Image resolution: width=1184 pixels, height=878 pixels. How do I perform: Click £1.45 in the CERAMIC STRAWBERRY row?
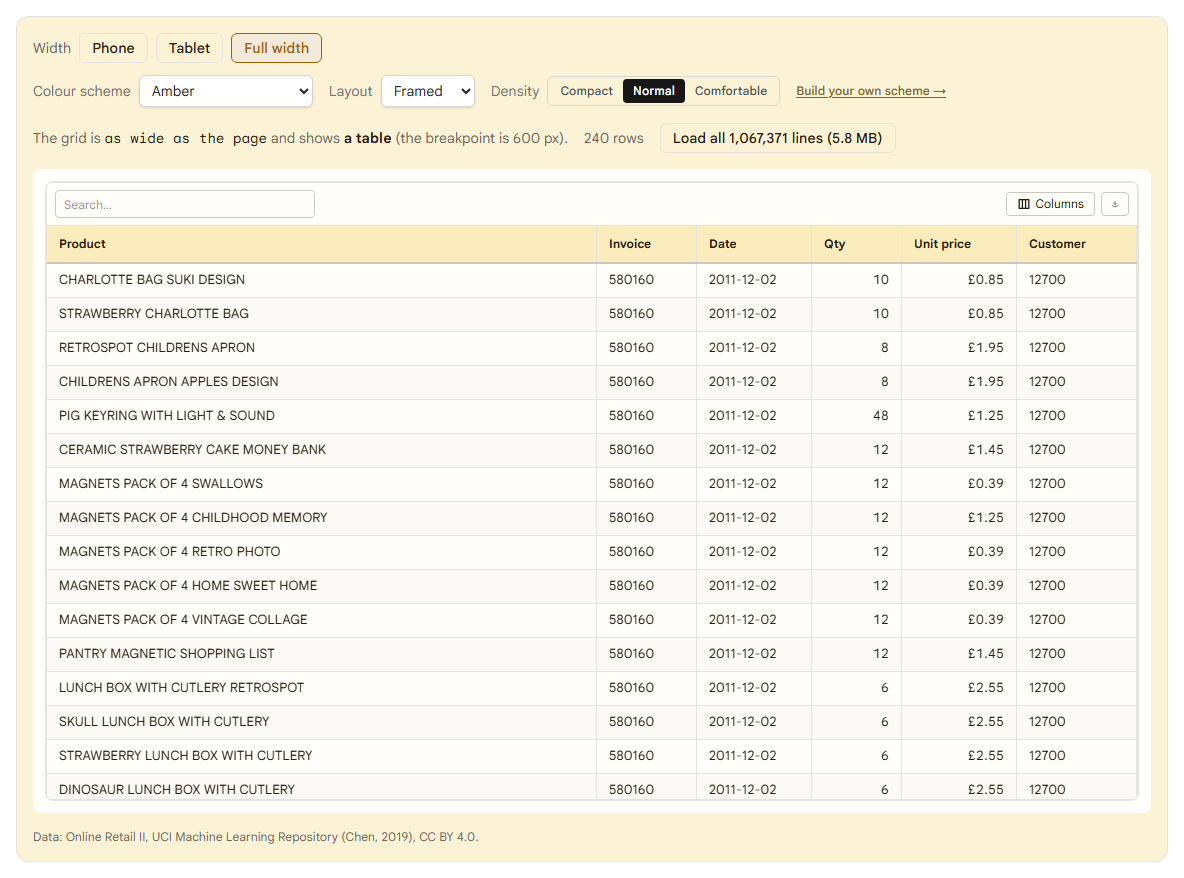pos(959,450)
